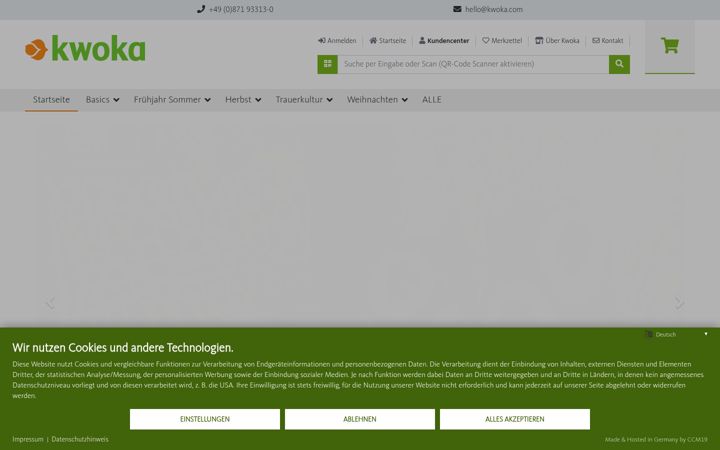Click the hello@kwoka.com email address
This screenshot has height=450, width=720.
pos(494,9)
